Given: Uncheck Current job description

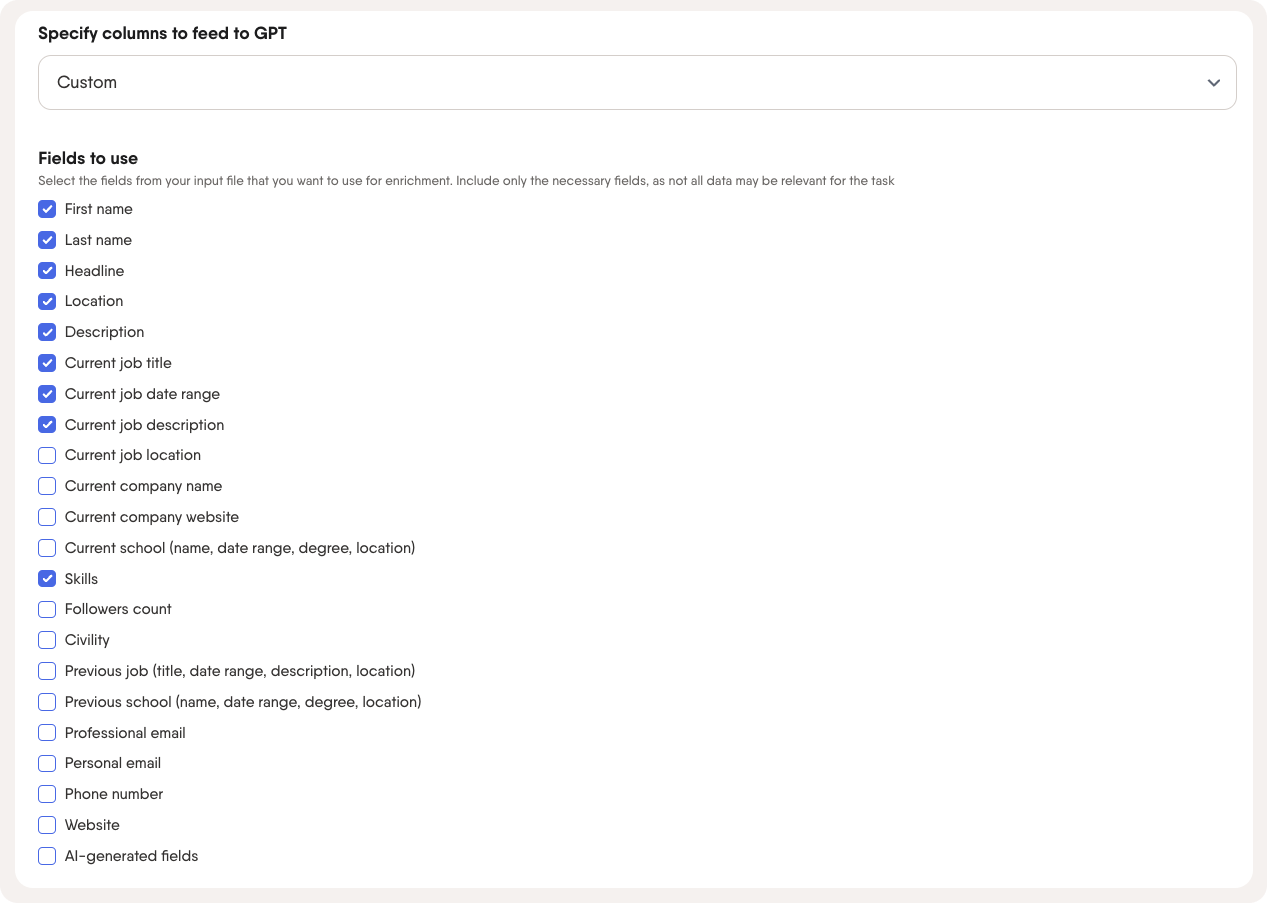Looking at the screenshot, I should pos(47,425).
